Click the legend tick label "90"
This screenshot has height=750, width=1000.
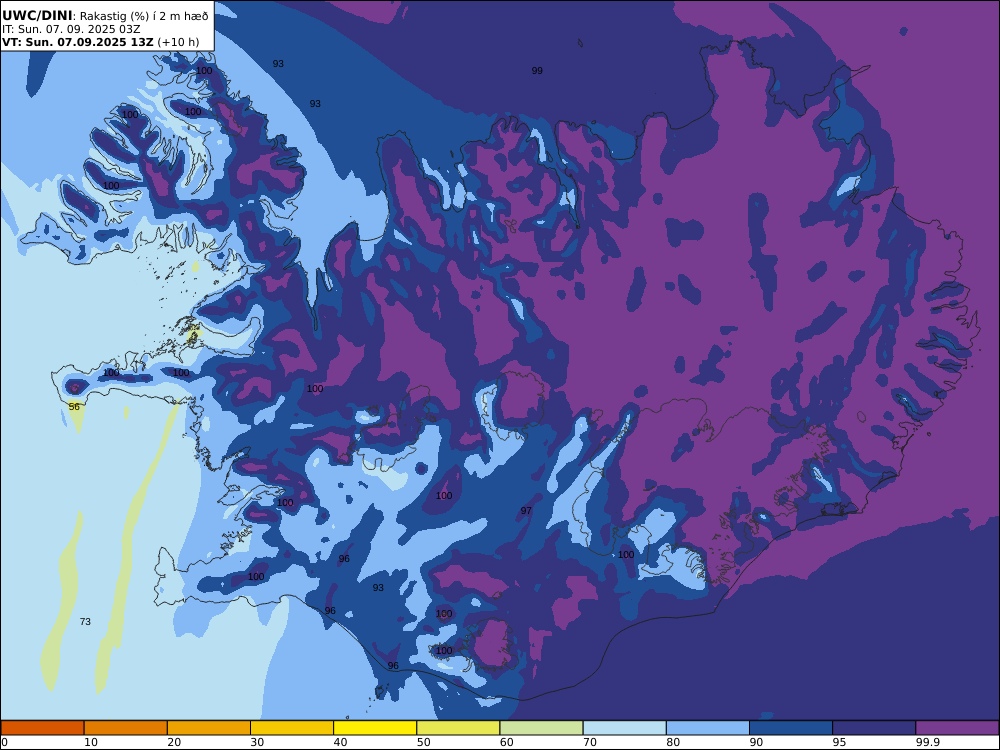[x=756, y=742]
